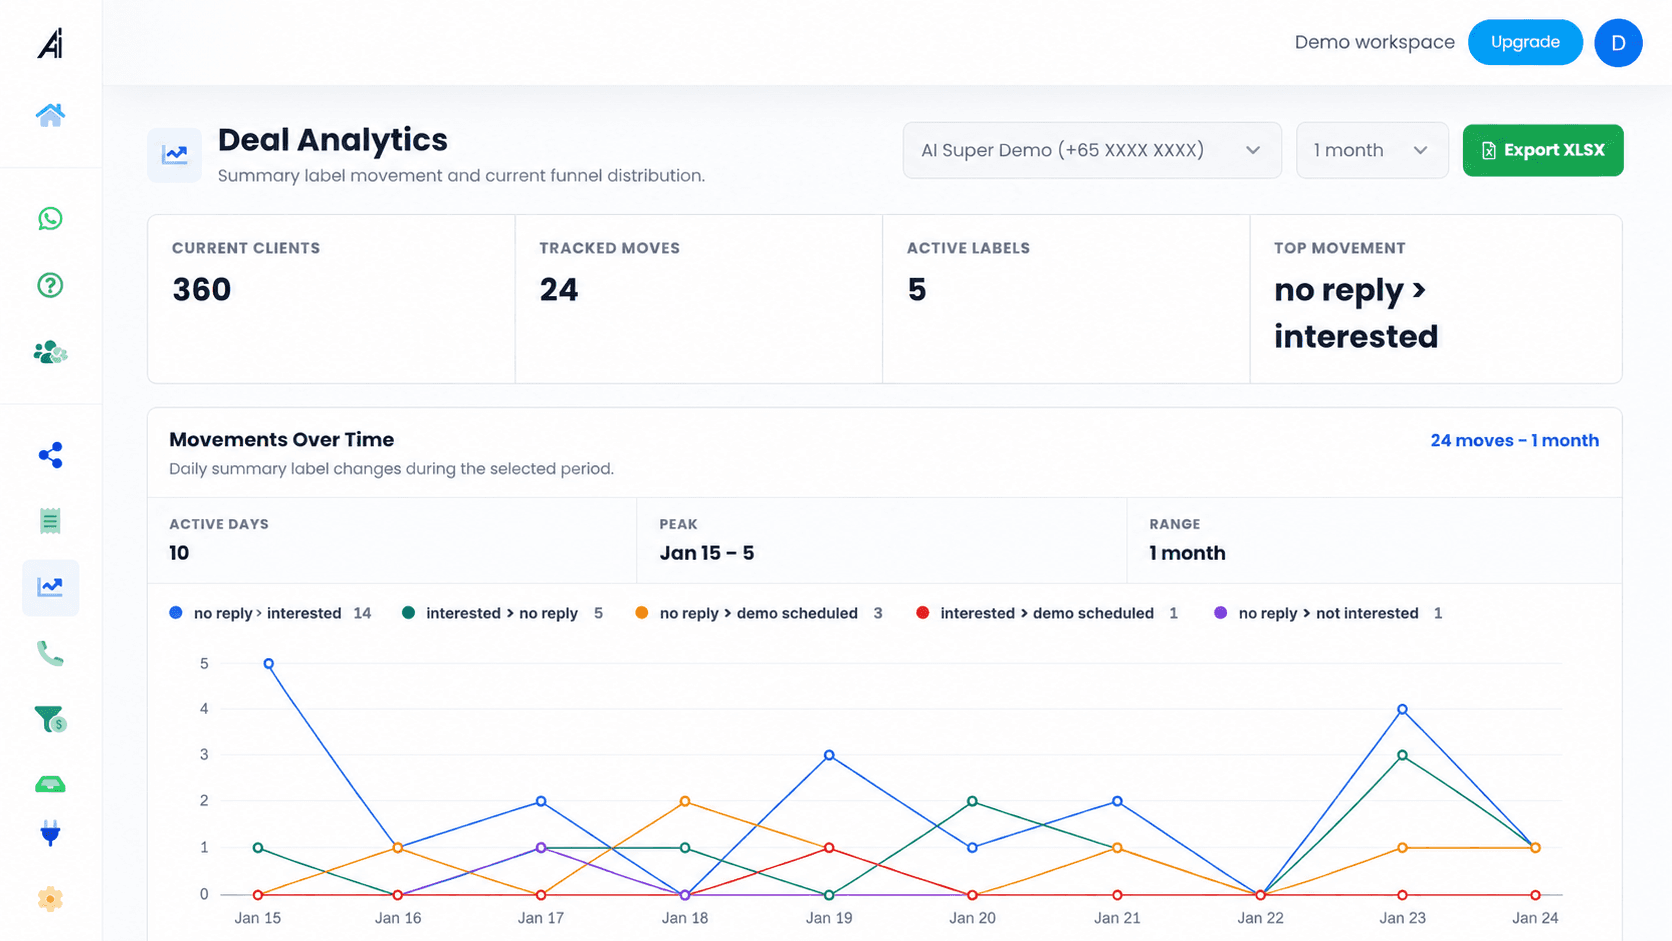This screenshot has width=1672, height=941.
Task: Open the phone calls icon in sidebar
Action: point(50,653)
